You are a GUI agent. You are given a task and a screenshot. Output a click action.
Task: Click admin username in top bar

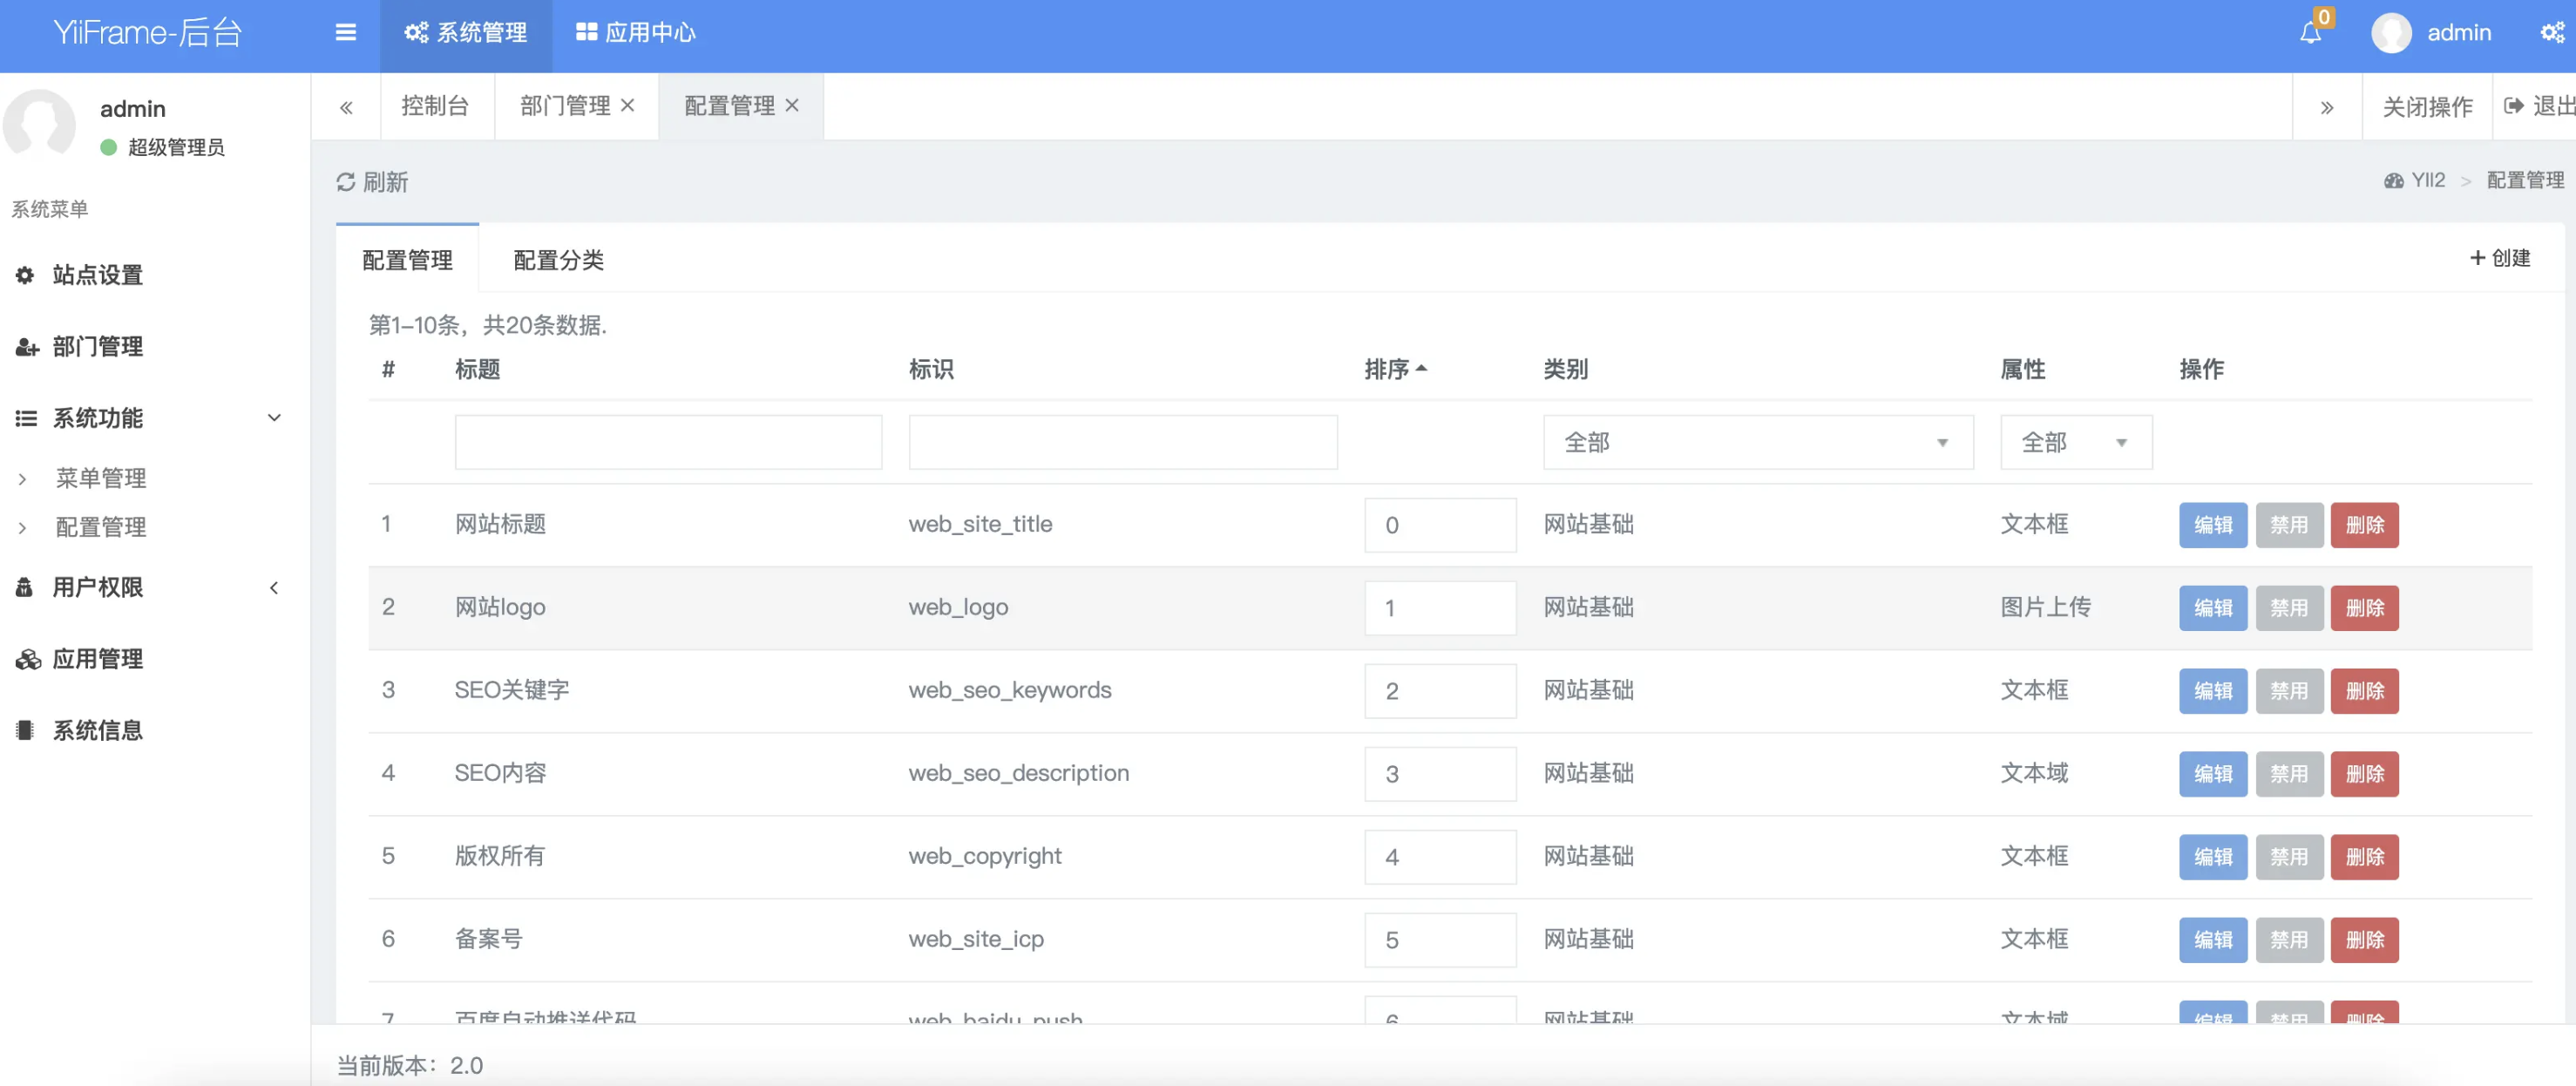tap(2459, 33)
